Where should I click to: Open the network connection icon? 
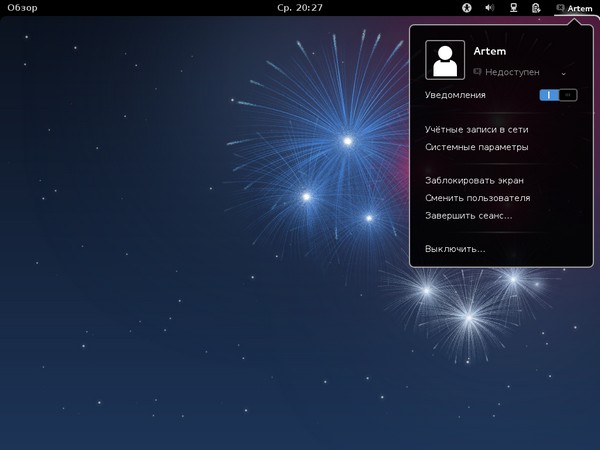click(x=514, y=8)
